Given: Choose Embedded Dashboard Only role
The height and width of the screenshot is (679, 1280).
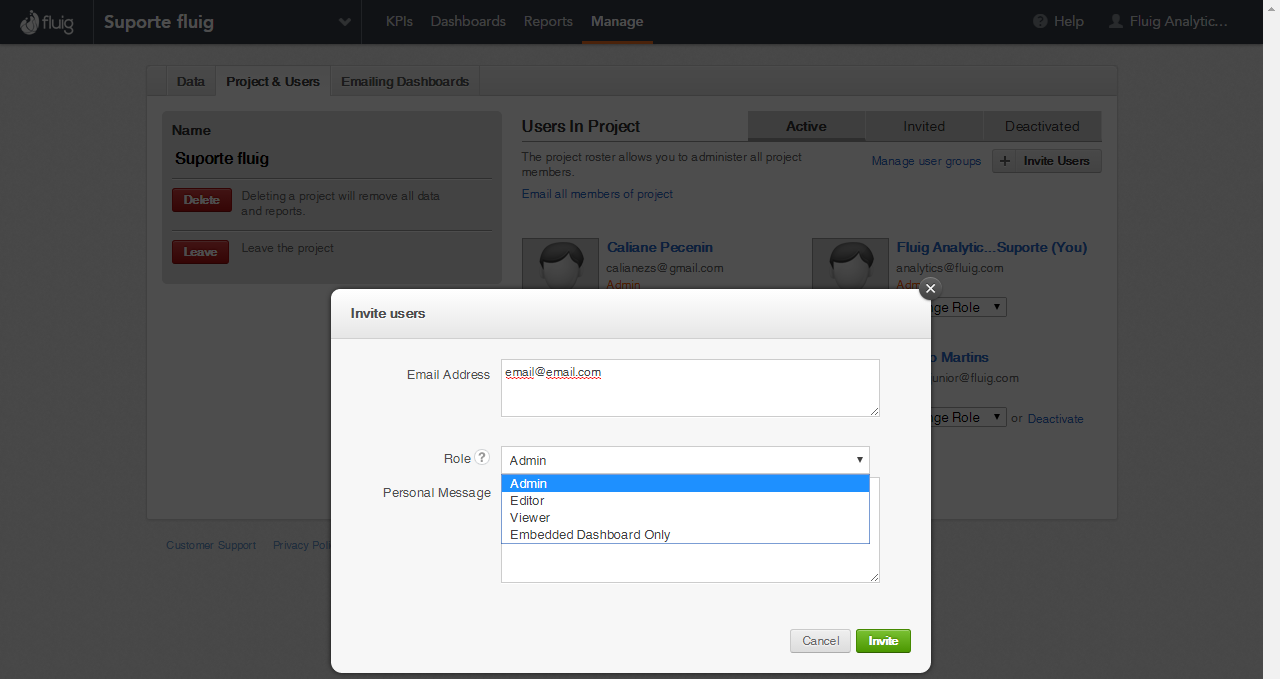Looking at the screenshot, I should (685, 535).
